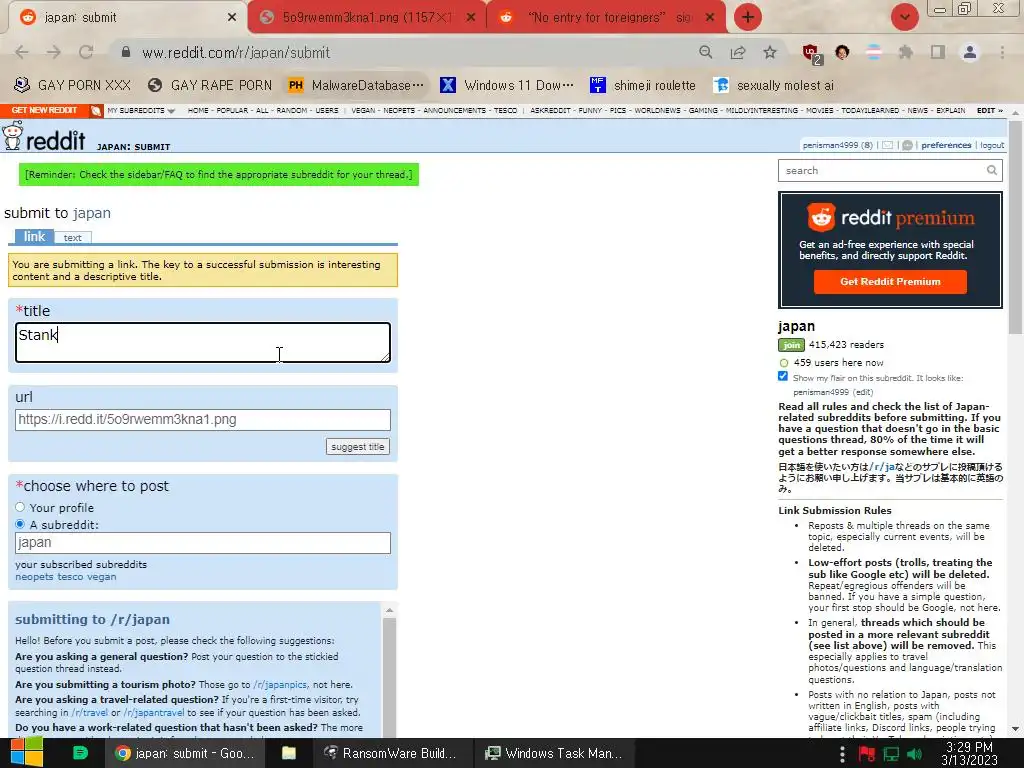Expand the EDIT » subreddit bar link
This screenshot has width=1024, height=768.
pyautogui.click(x=989, y=110)
